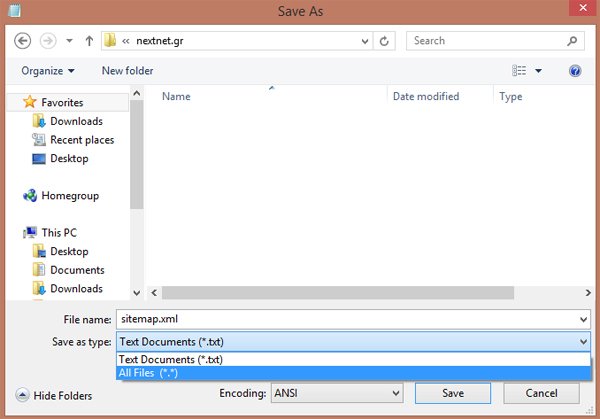Click the folder icon in address bar

pos(110,40)
